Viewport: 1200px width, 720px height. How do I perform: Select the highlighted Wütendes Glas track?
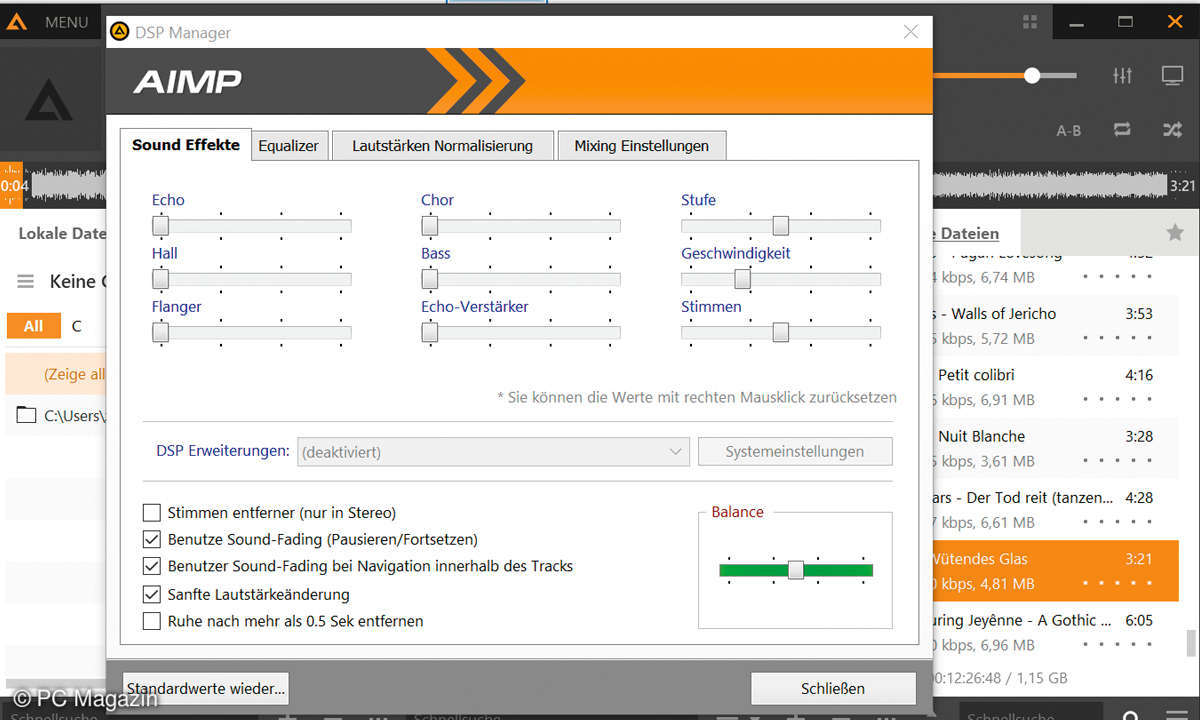click(x=1056, y=571)
